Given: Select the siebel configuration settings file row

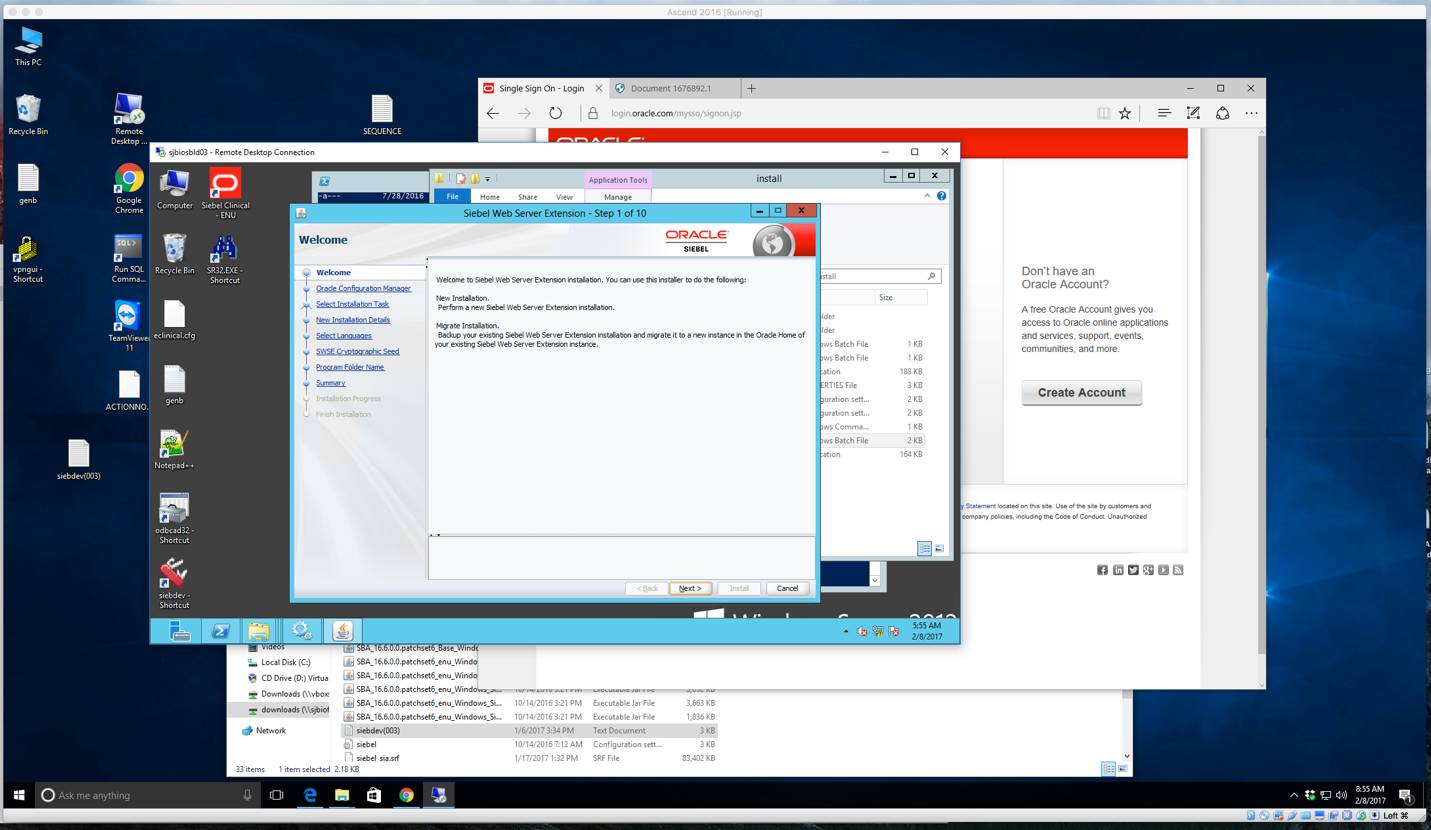Looking at the screenshot, I should pyautogui.click(x=530, y=744).
